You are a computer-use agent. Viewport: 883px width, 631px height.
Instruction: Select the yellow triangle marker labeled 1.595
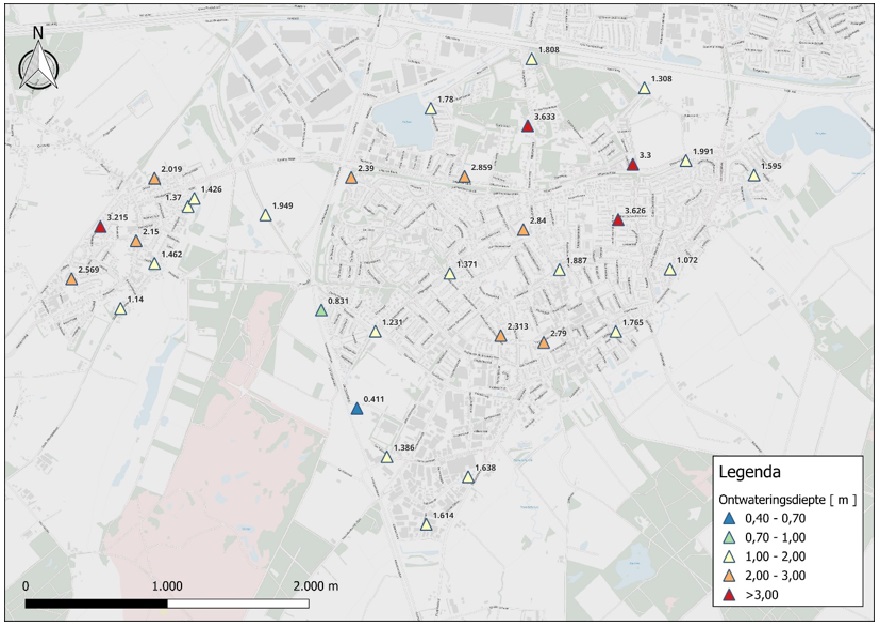click(754, 176)
